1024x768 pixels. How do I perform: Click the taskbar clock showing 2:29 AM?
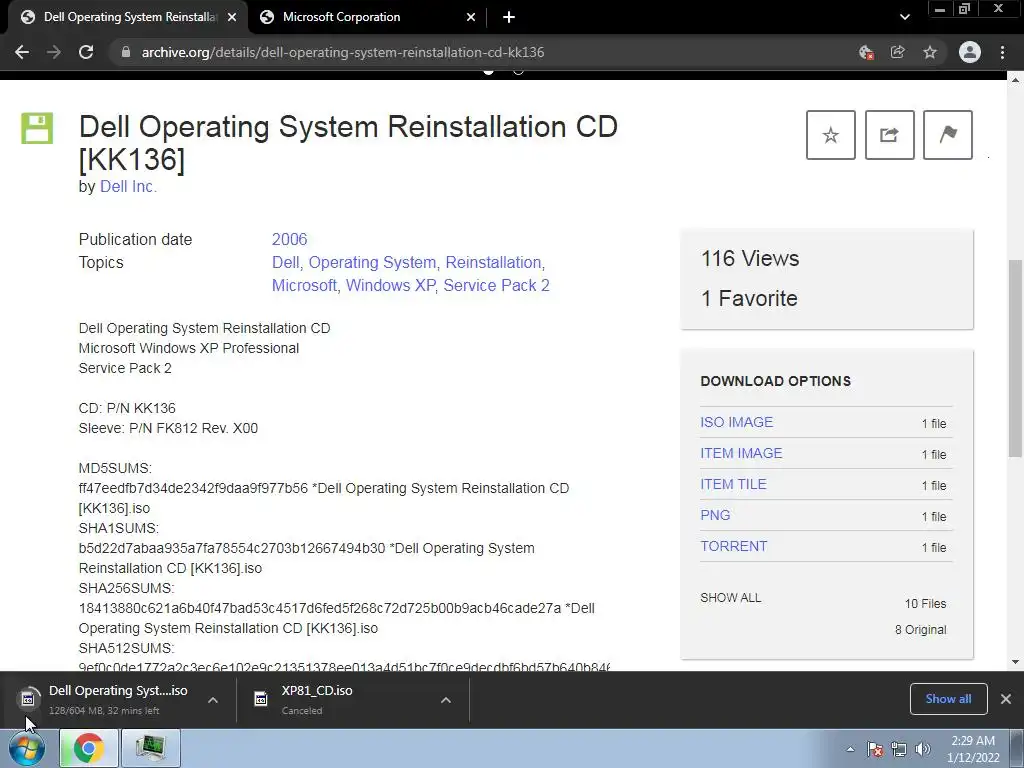coord(973,749)
